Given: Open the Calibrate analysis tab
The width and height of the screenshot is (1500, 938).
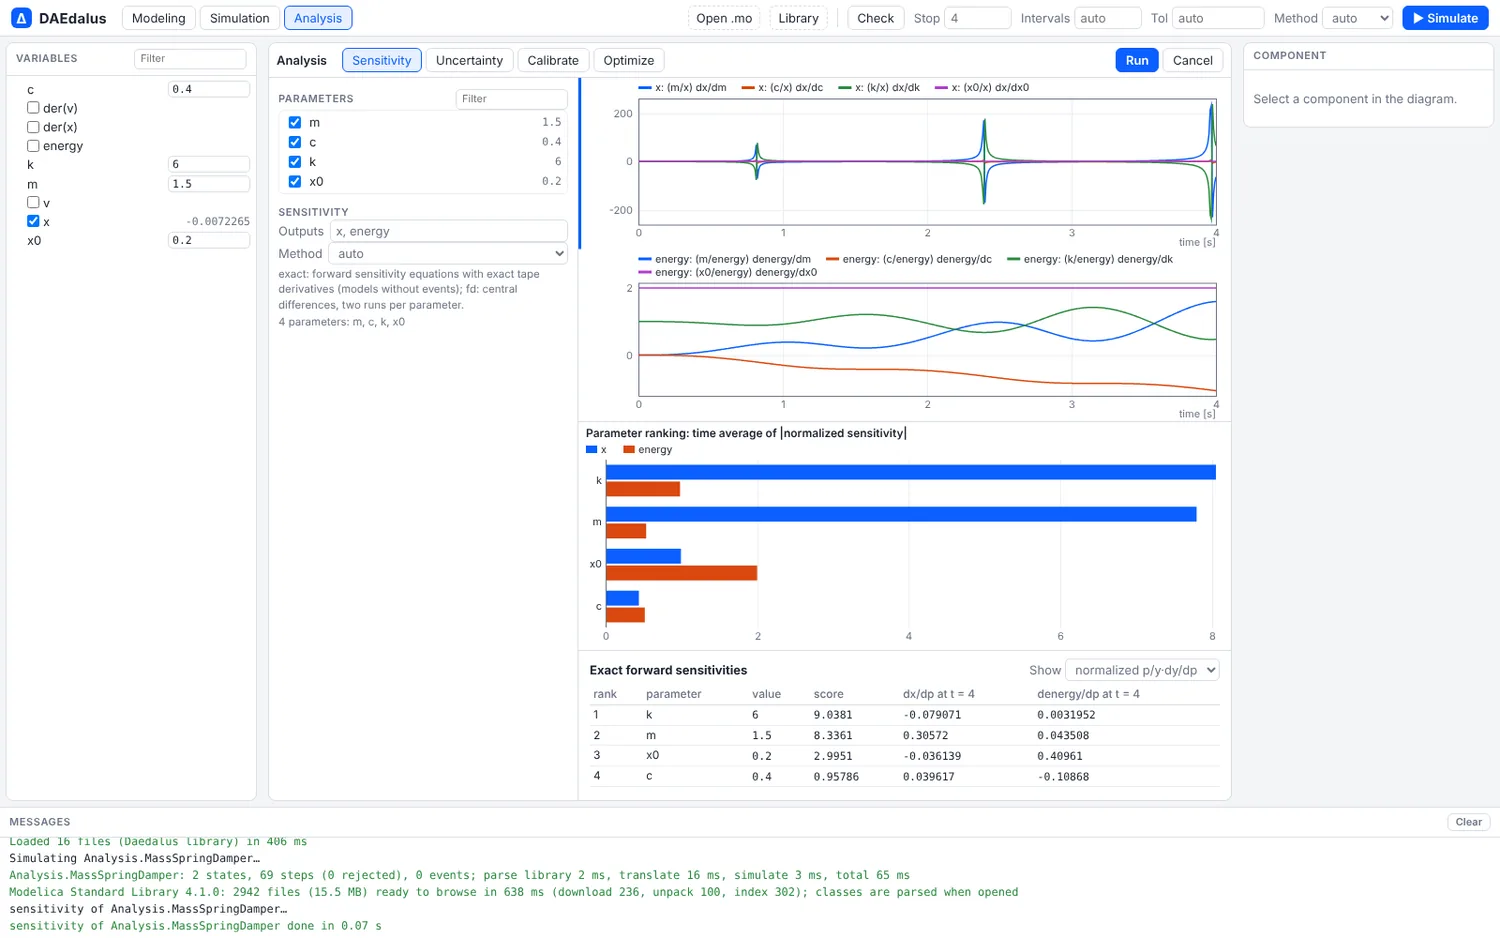Looking at the screenshot, I should 553,60.
